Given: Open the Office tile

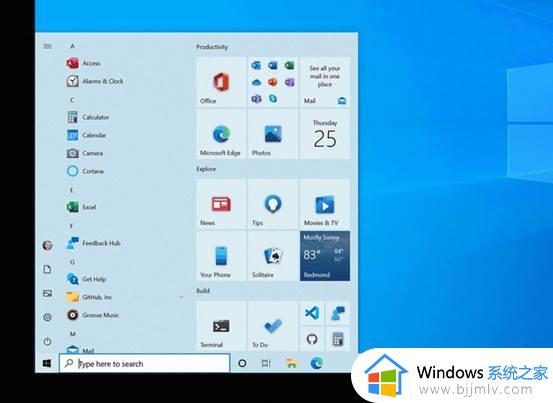Looking at the screenshot, I should click(221, 82).
